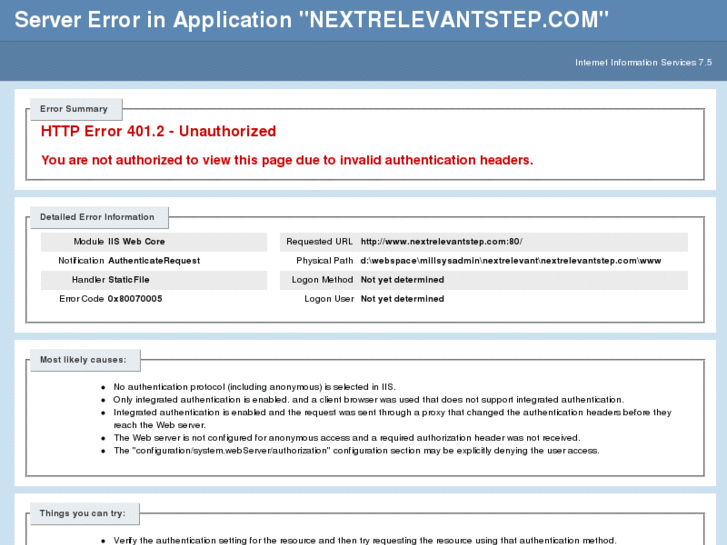Click the Logon User Not yet determined value
Image resolution: width=727 pixels, height=545 pixels.
click(402, 299)
